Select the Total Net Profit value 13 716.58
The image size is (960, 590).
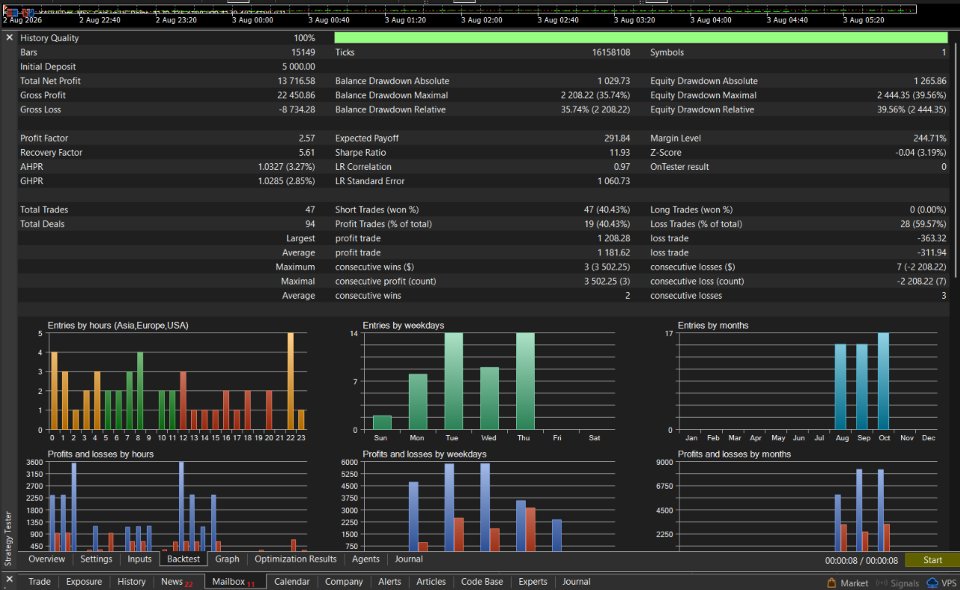click(296, 81)
